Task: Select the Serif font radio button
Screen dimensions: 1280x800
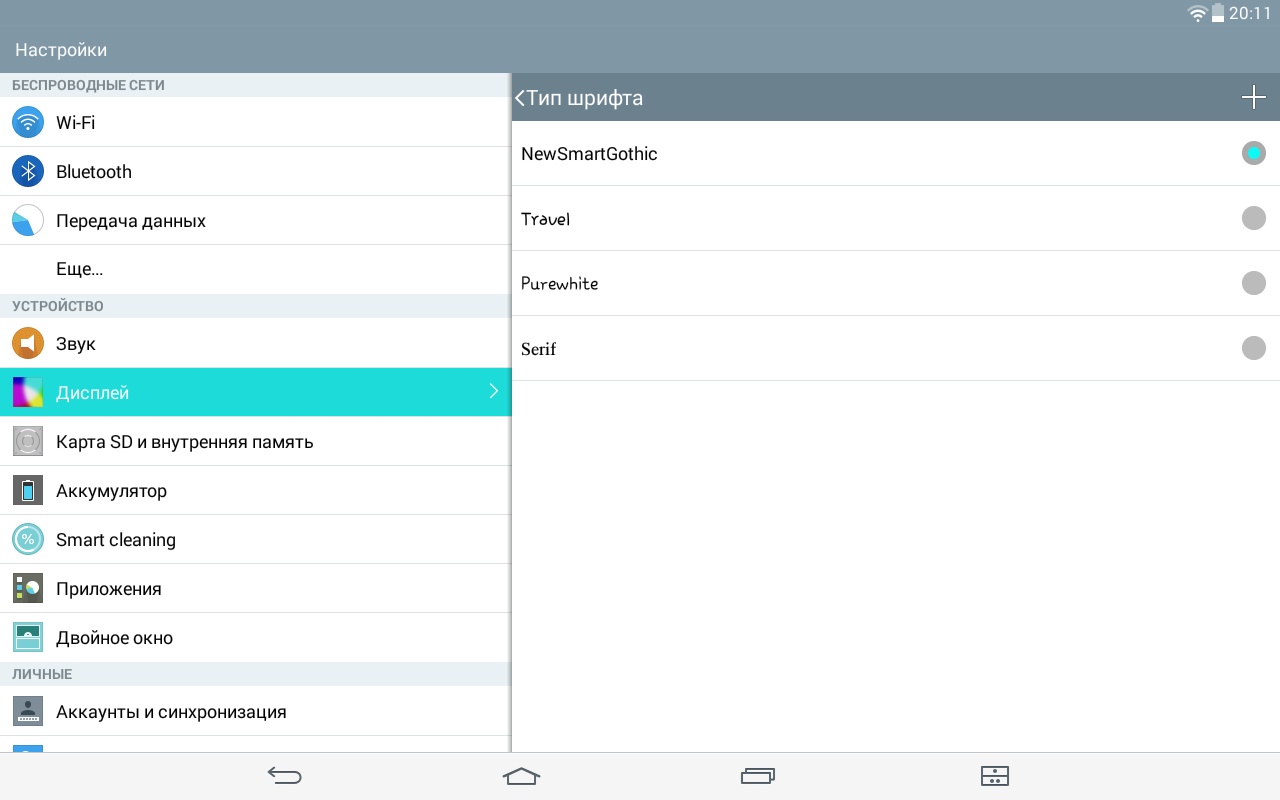Action: (x=1253, y=349)
